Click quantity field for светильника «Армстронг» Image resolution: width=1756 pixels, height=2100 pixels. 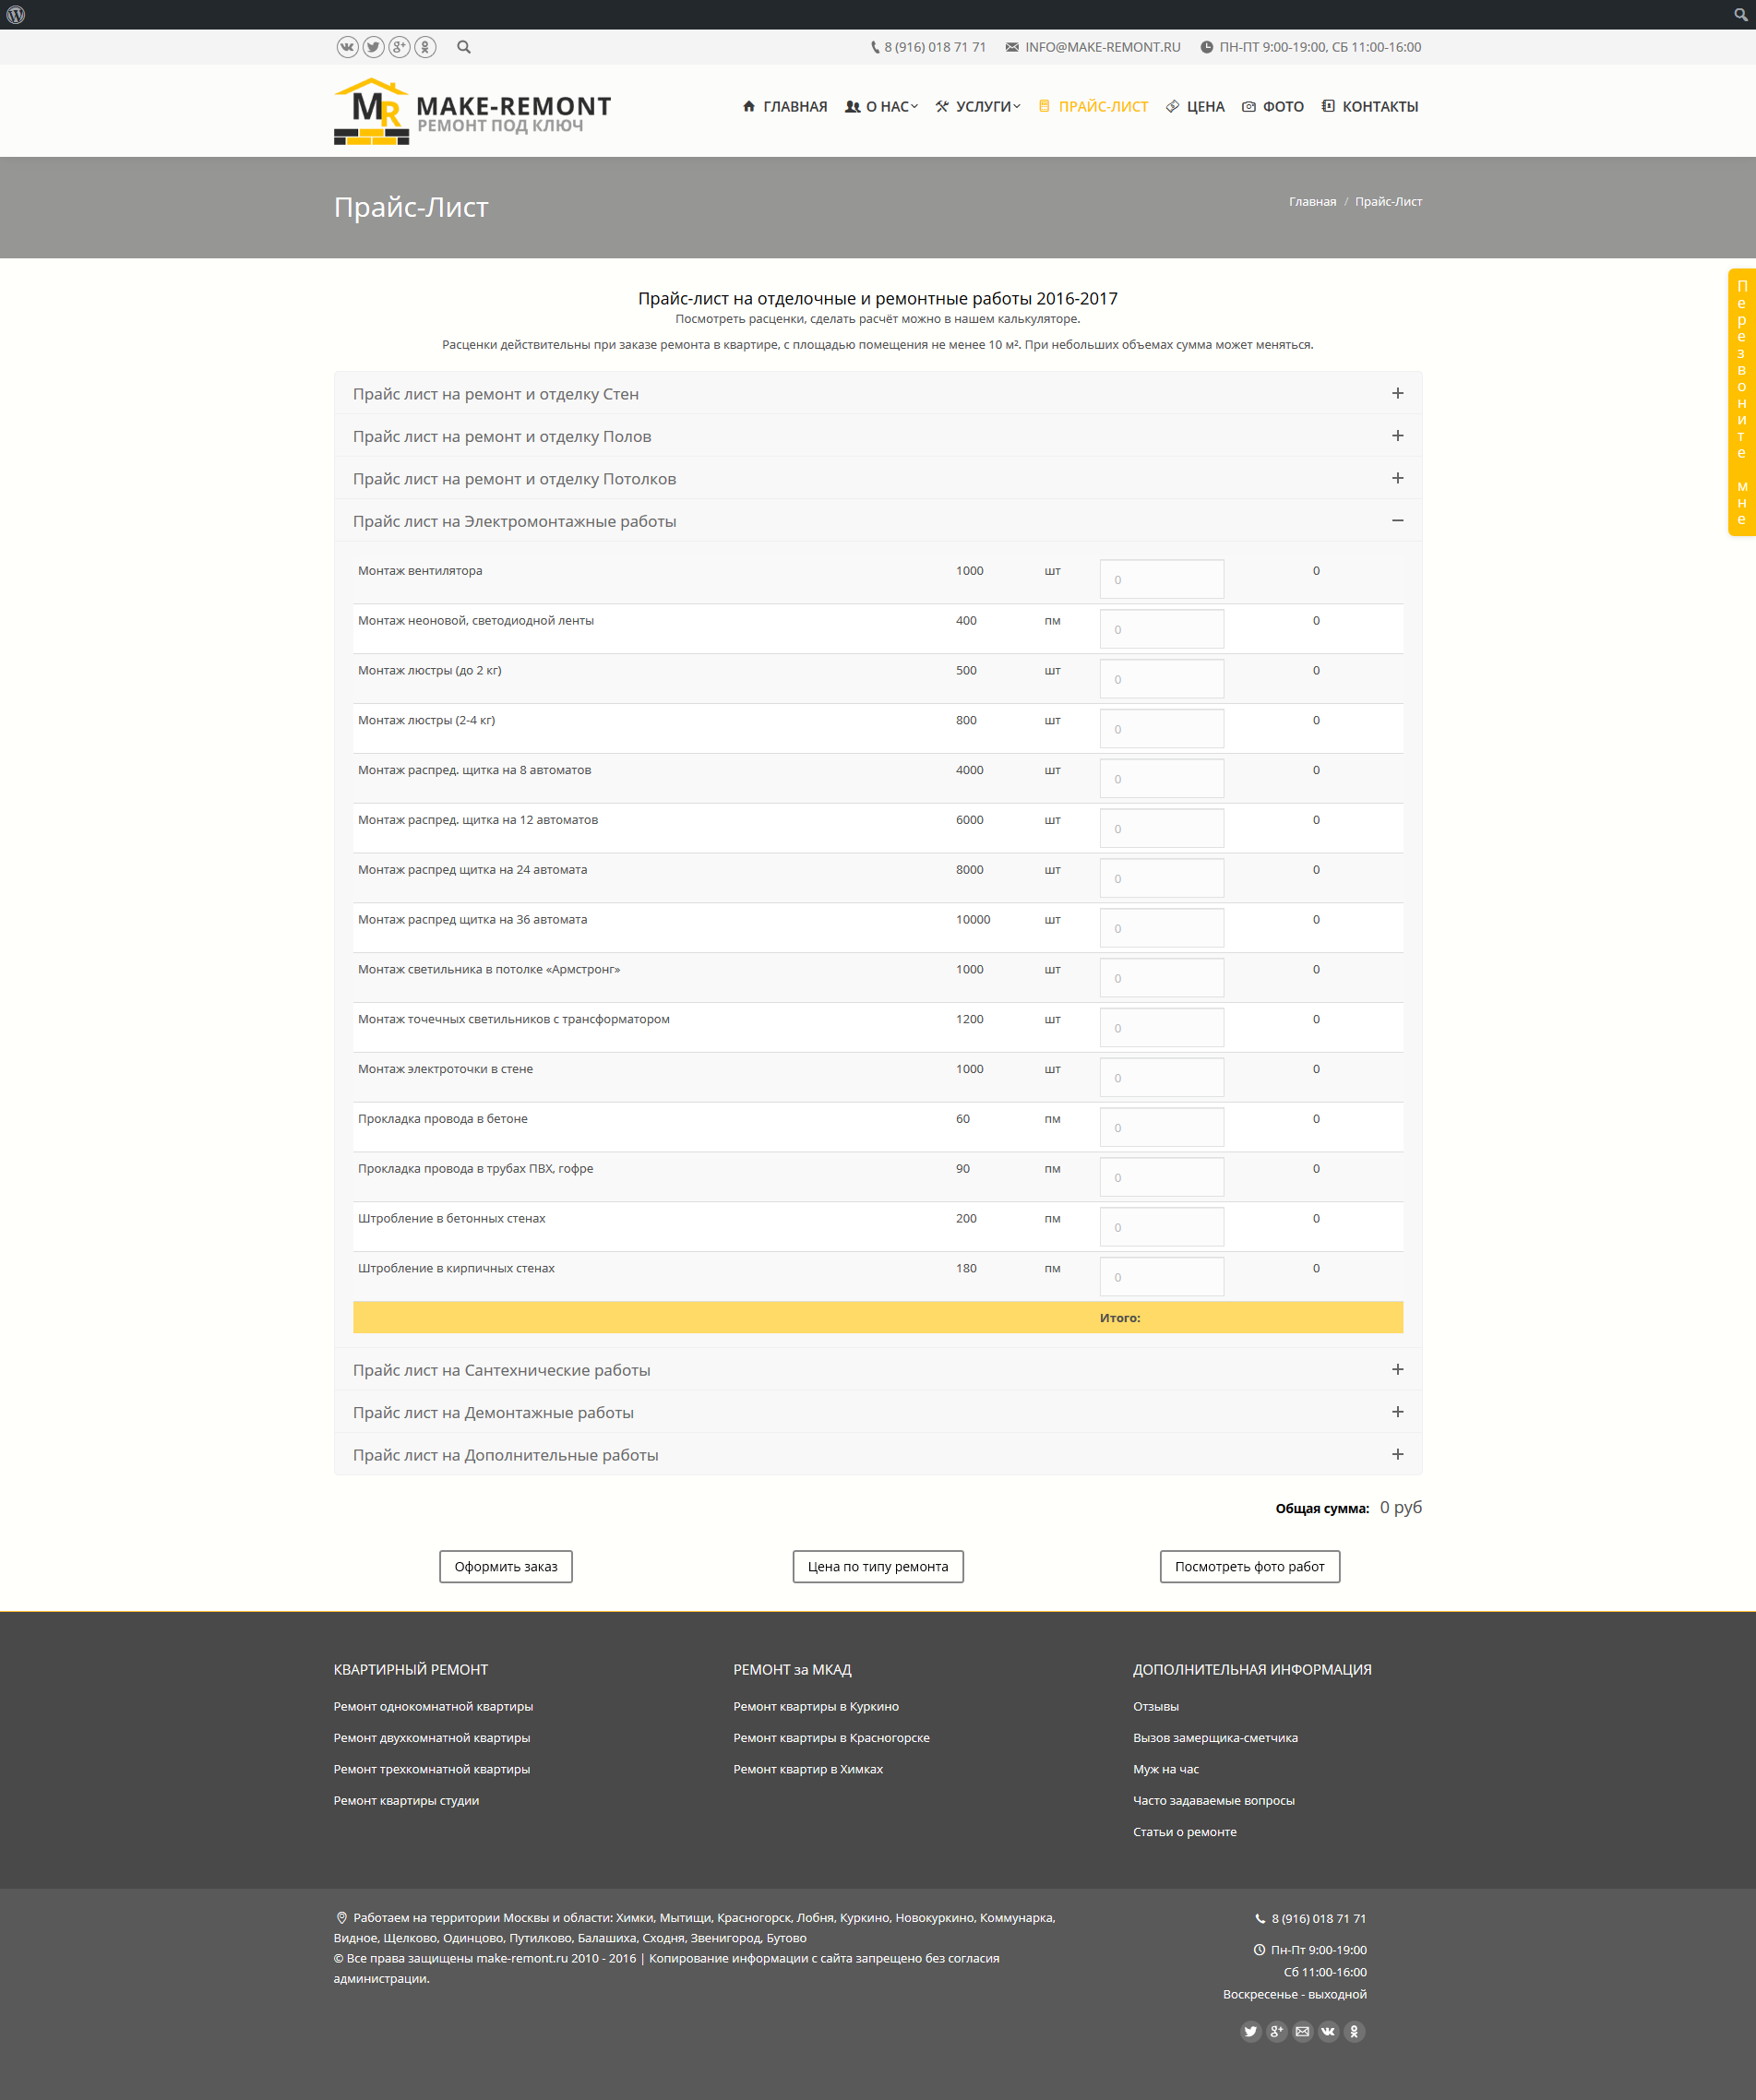[1161, 978]
